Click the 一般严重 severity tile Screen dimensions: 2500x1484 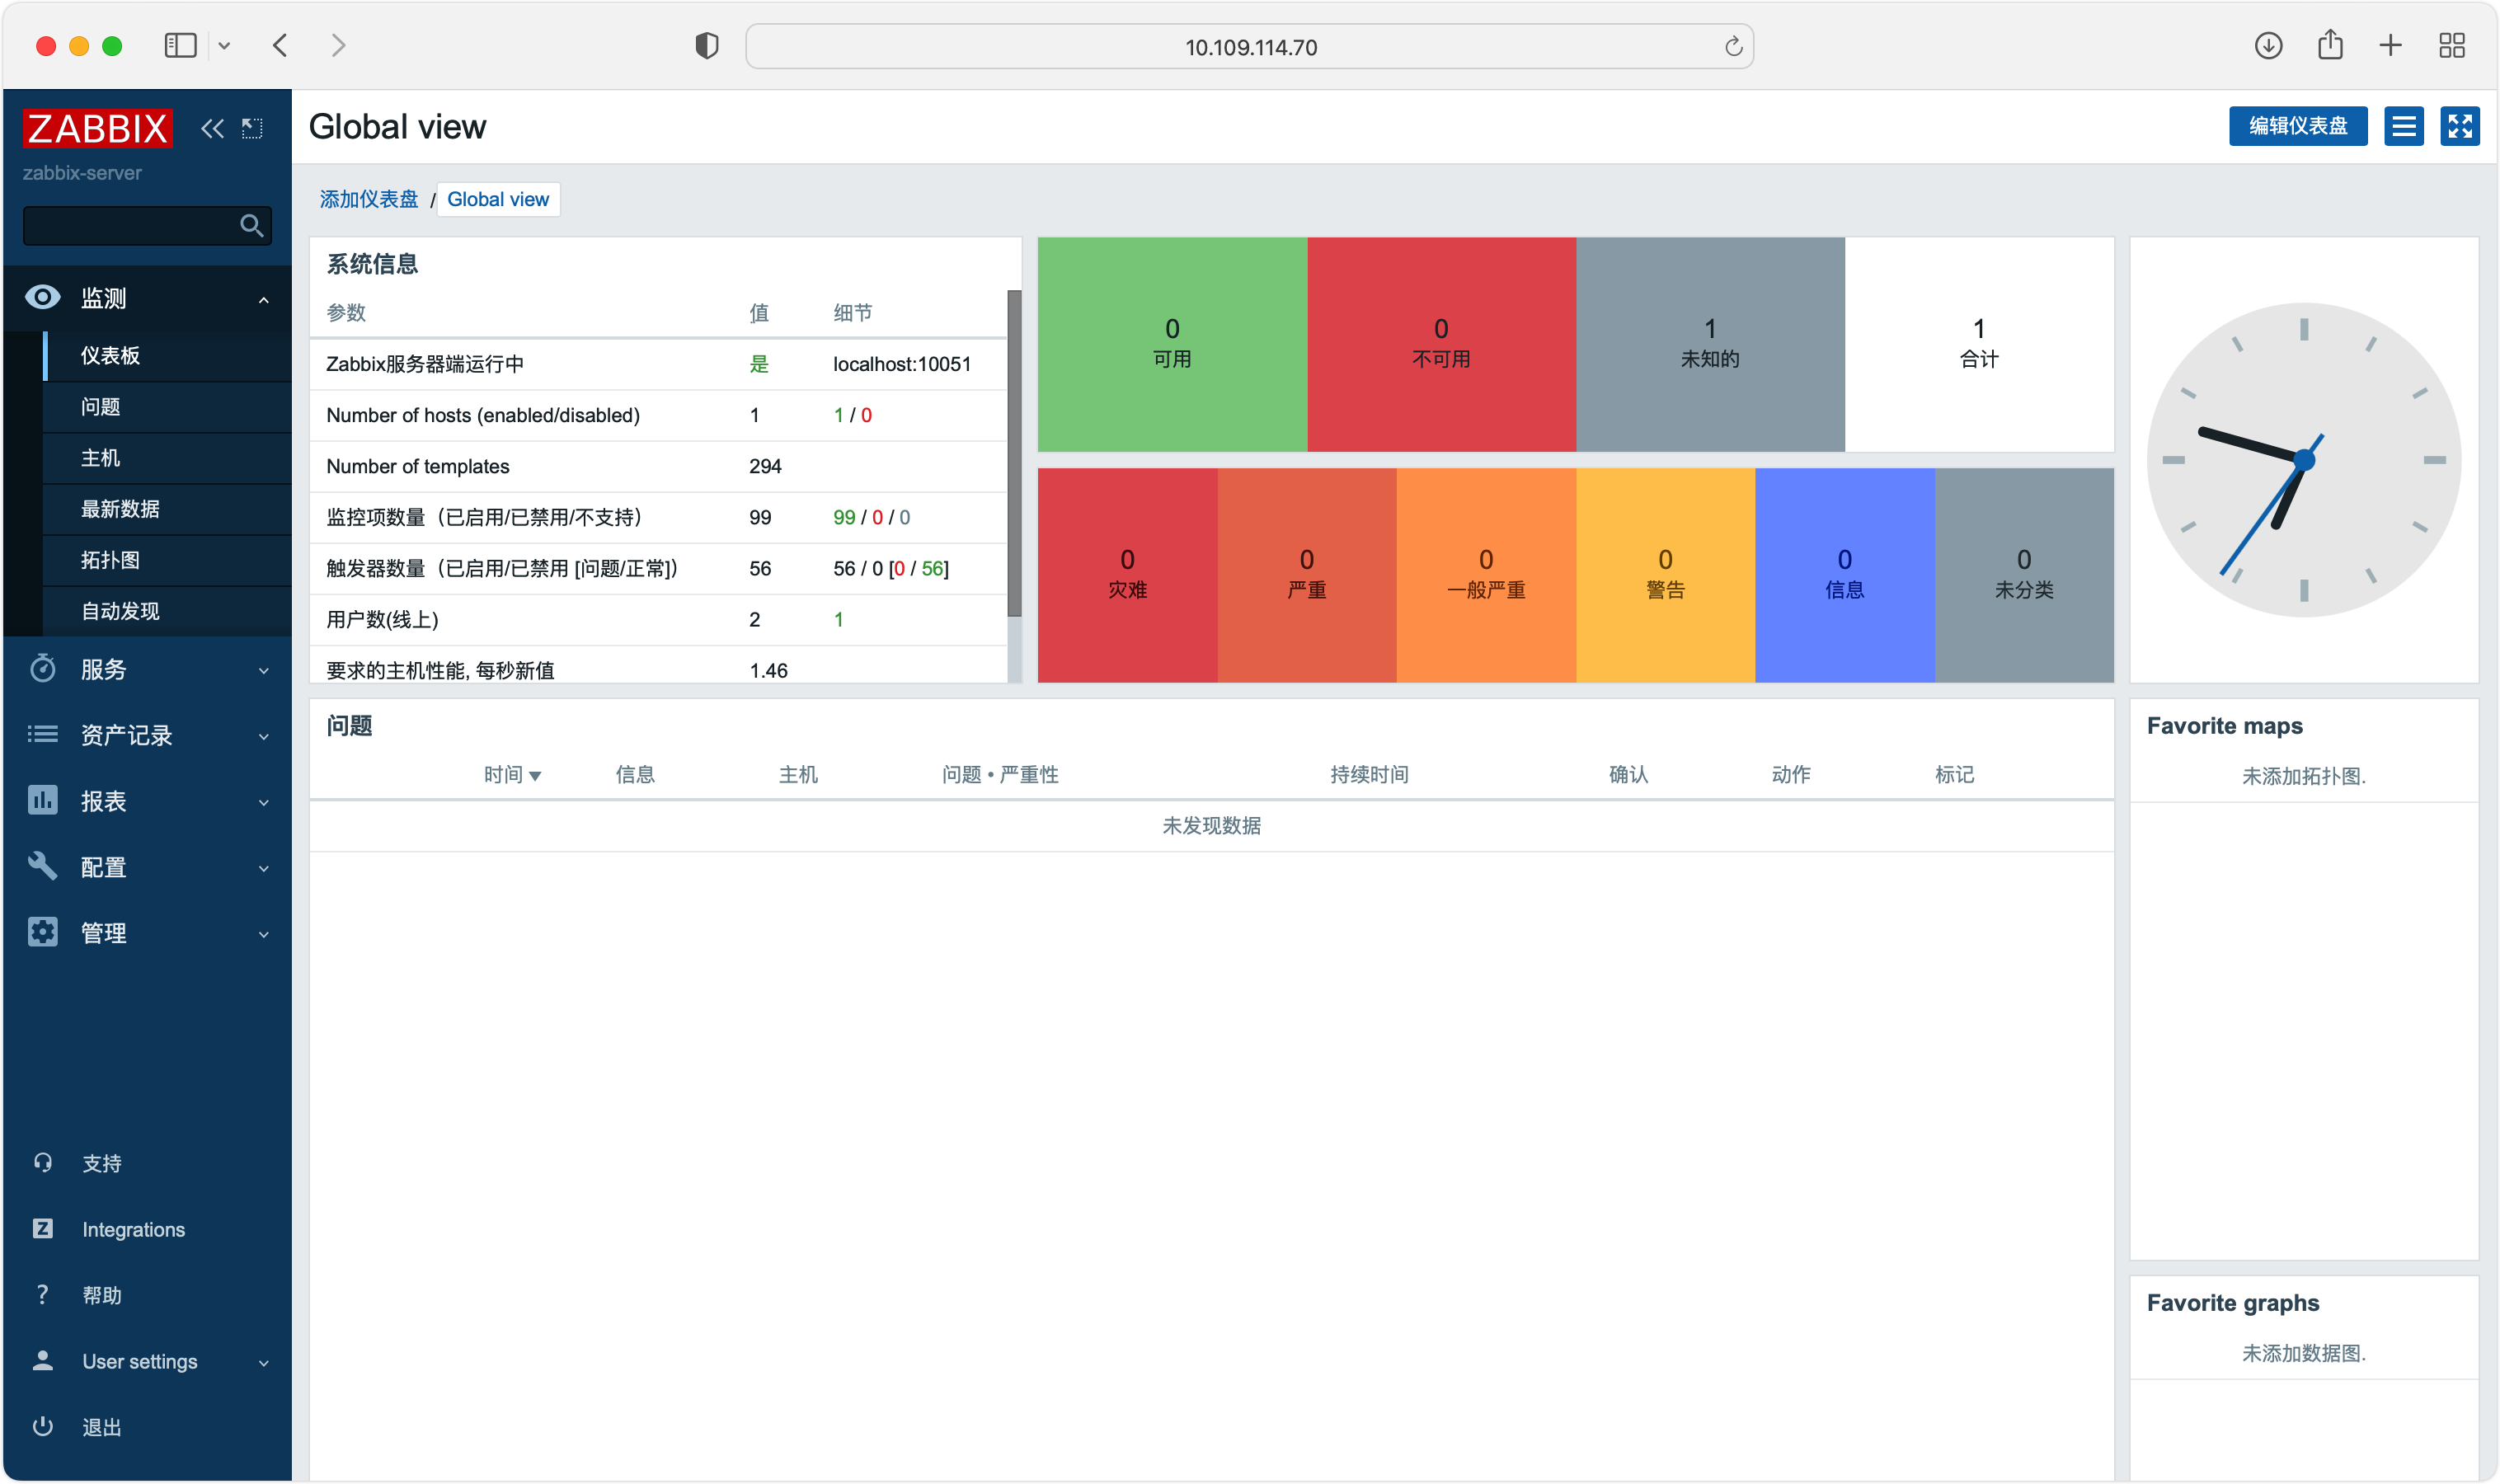tap(1486, 575)
